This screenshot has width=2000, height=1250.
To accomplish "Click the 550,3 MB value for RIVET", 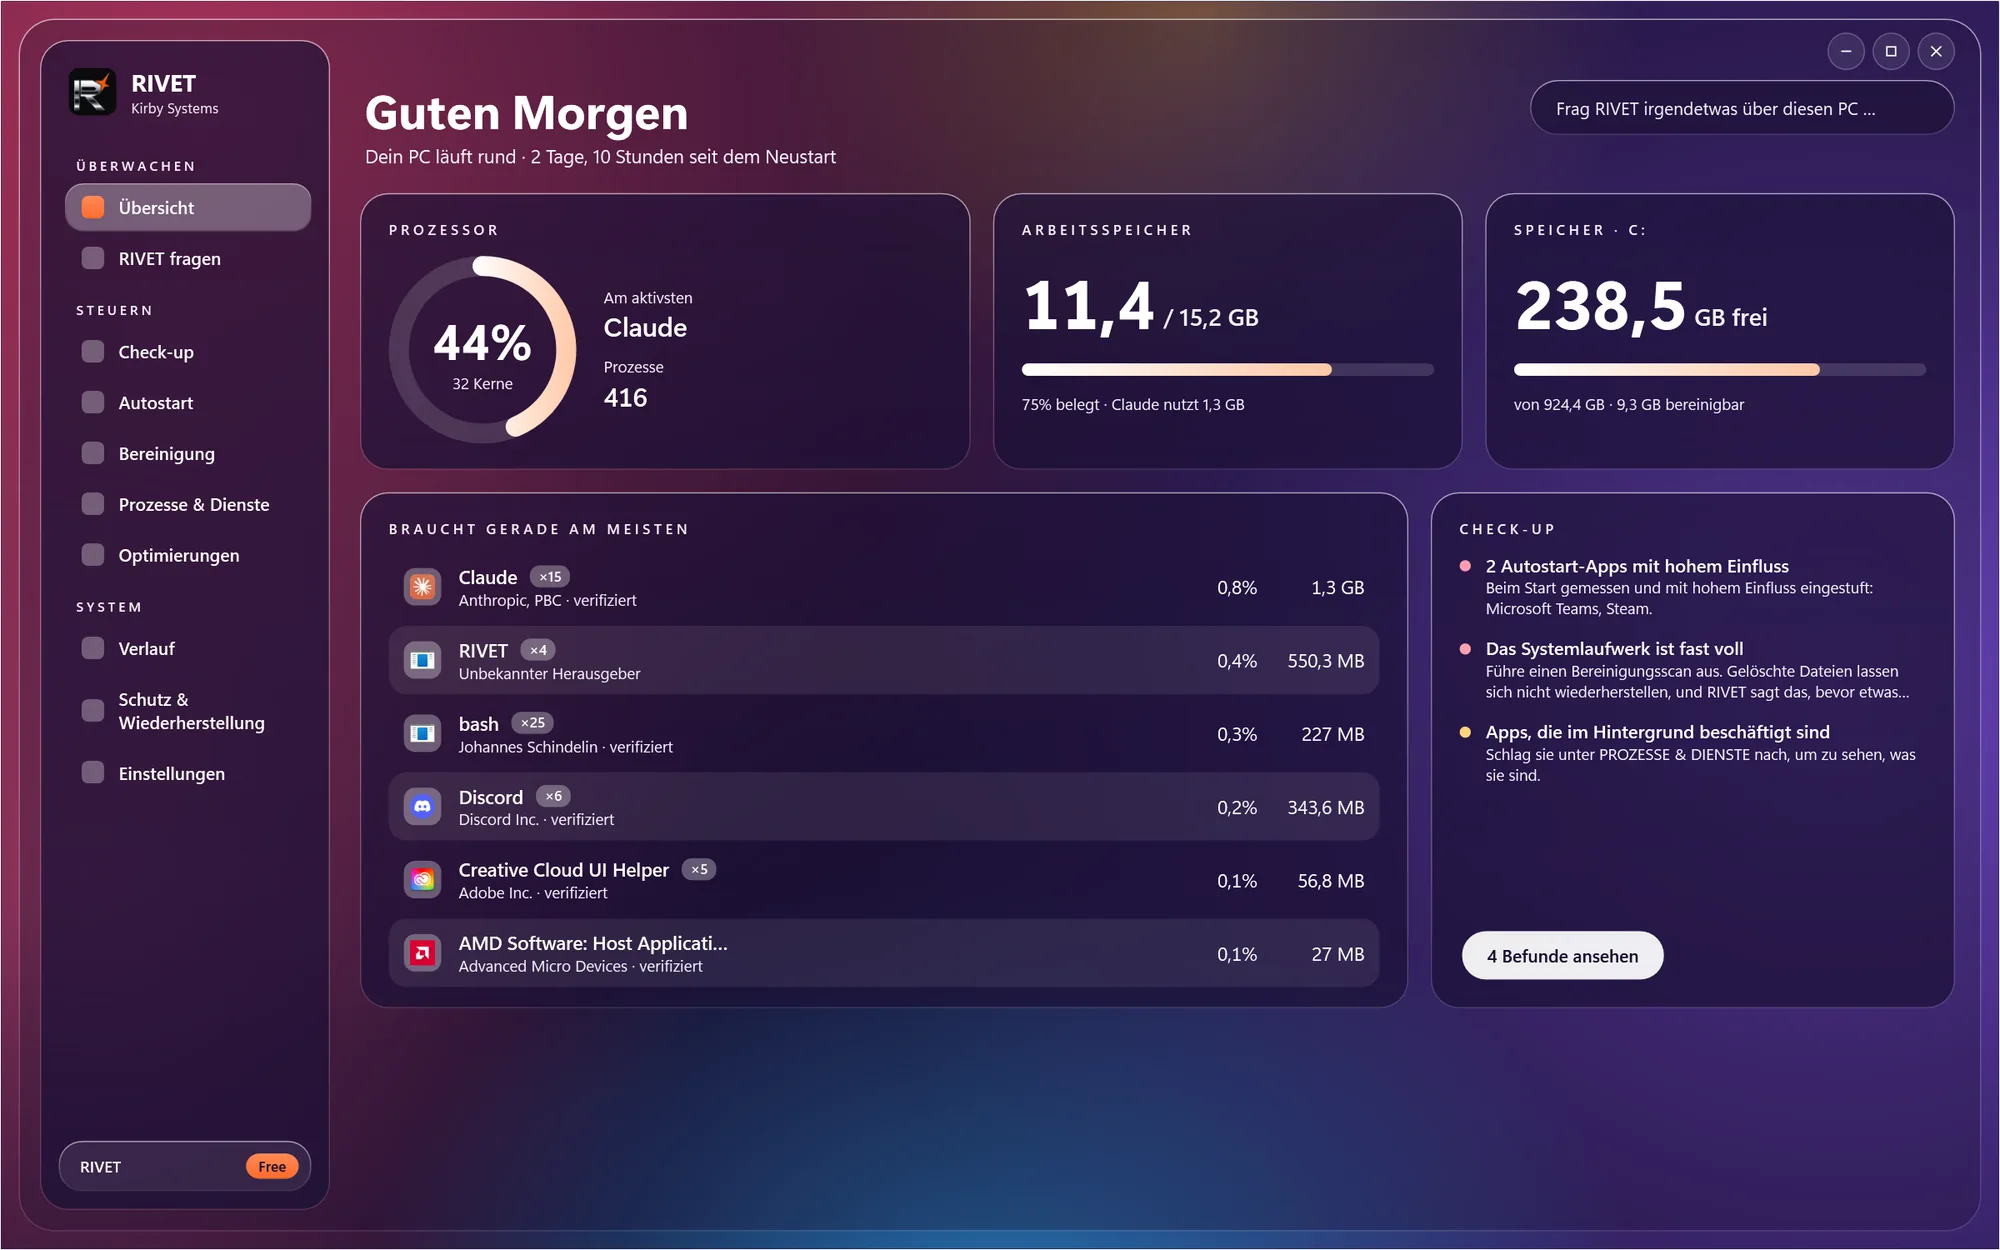I will click(x=1325, y=661).
